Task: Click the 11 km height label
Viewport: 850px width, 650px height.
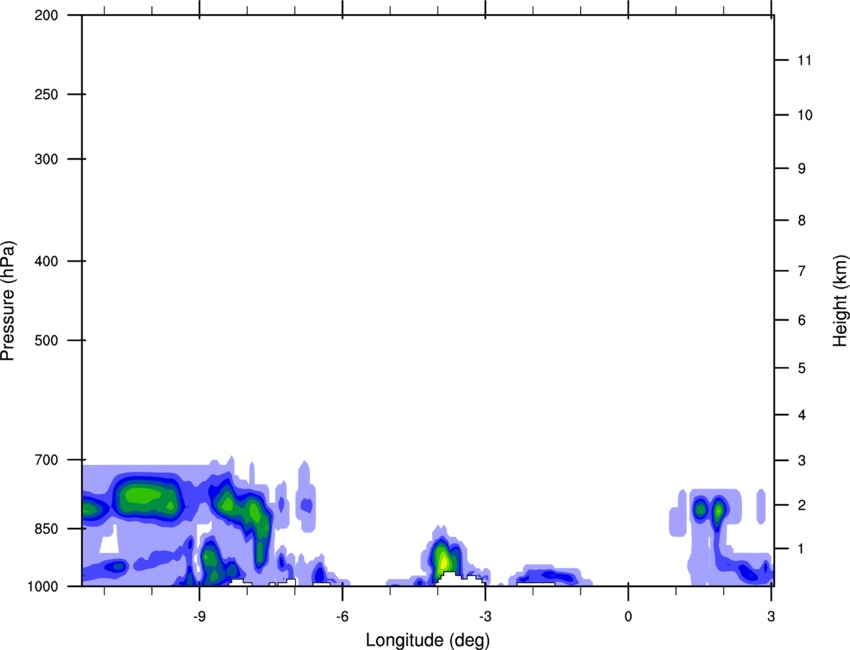Action: 804,60
